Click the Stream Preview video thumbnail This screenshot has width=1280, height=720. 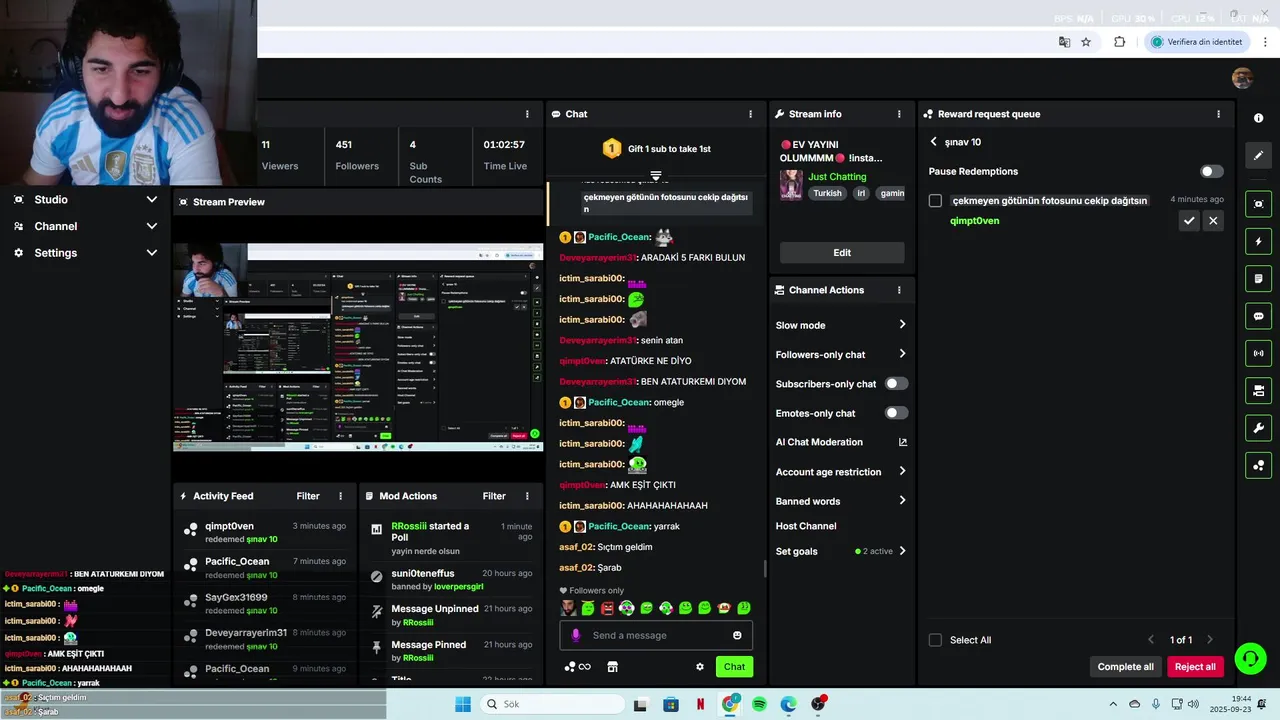point(358,346)
